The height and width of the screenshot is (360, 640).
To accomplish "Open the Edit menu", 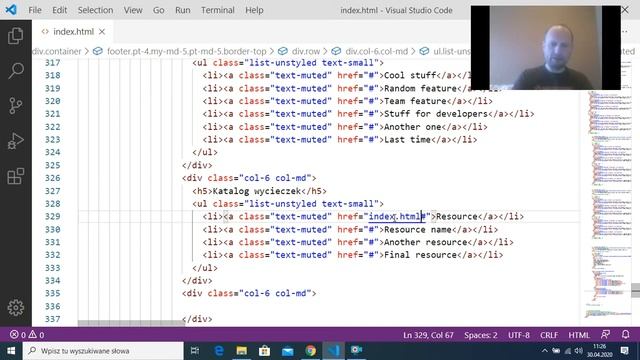I will pyautogui.click(x=60, y=10).
